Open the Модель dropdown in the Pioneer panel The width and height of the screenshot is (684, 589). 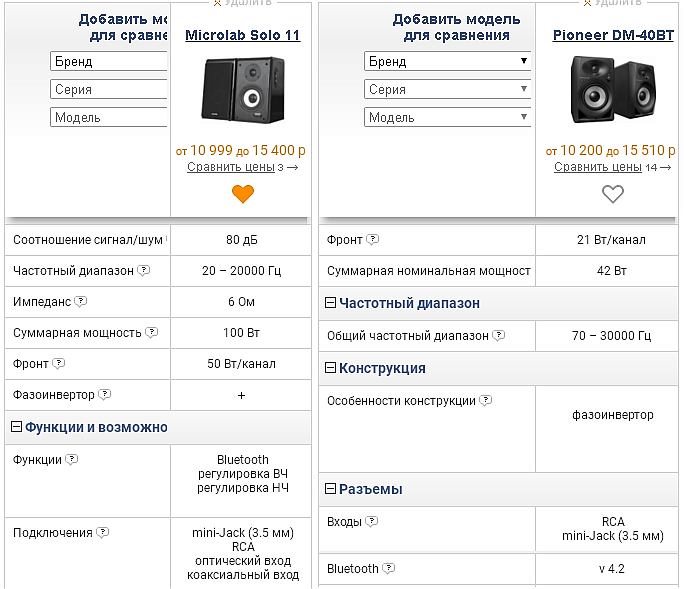(447, 117)
